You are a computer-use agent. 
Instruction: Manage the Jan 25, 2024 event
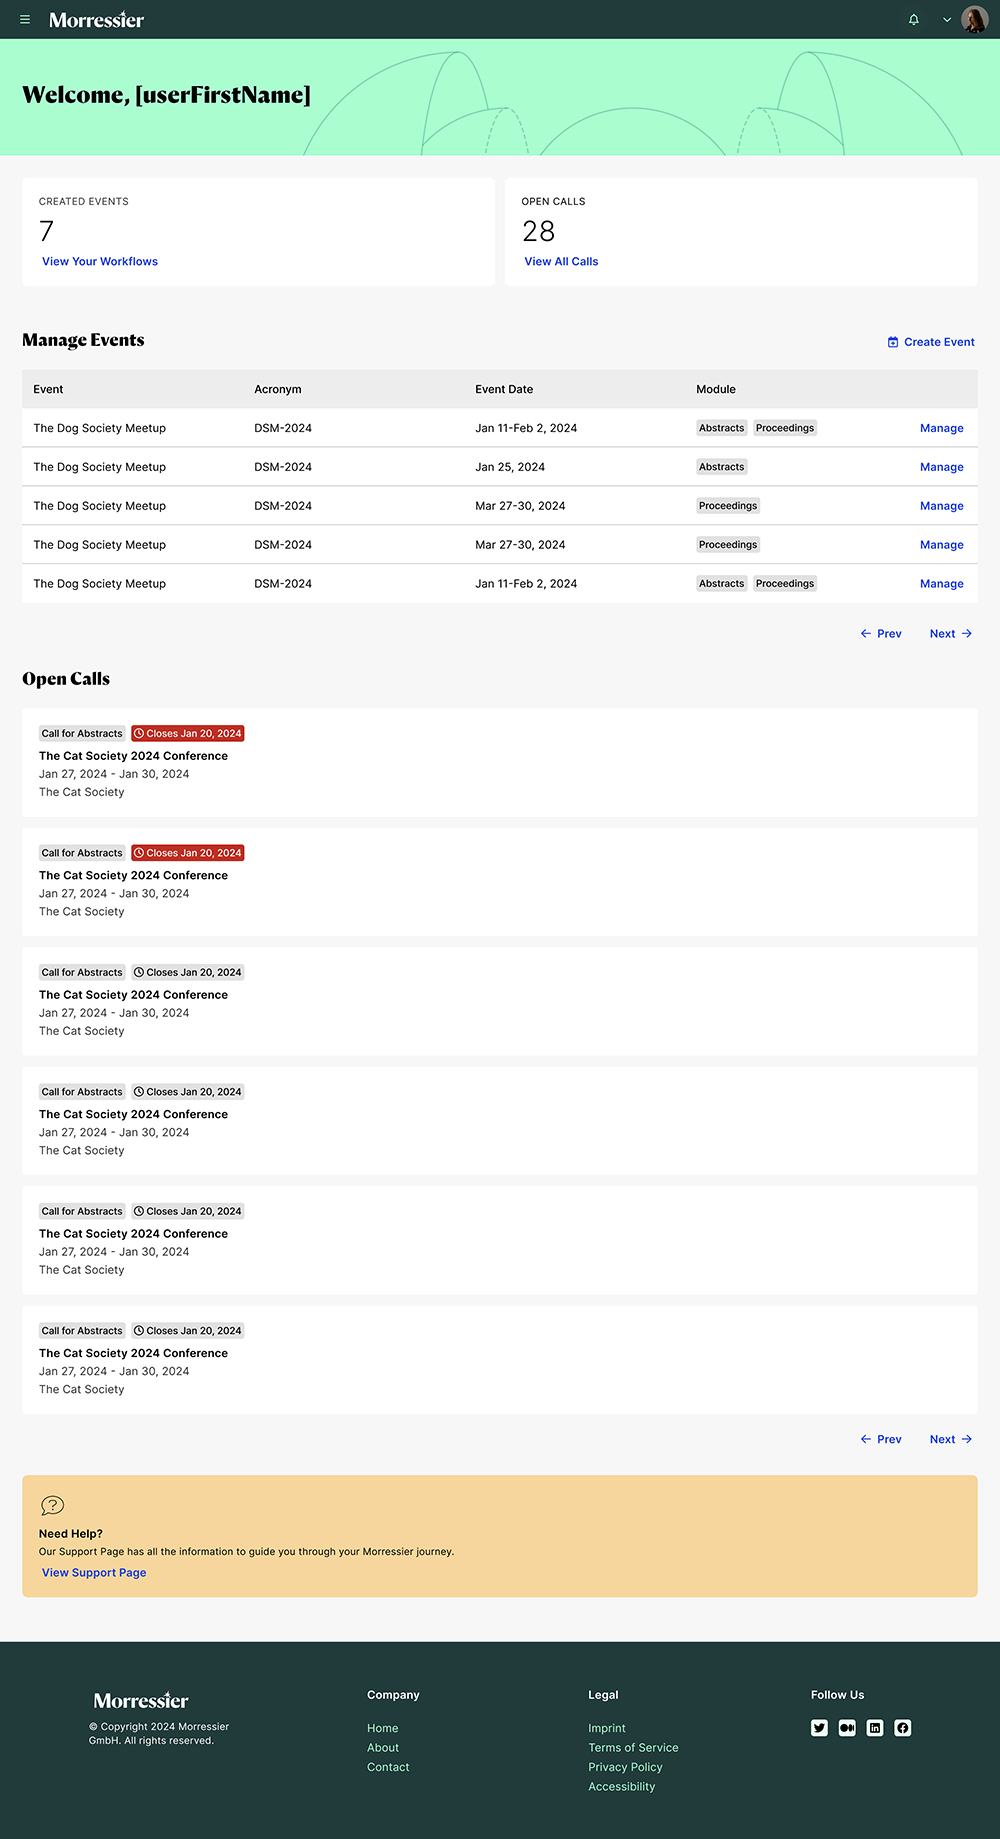pos(941,467)
